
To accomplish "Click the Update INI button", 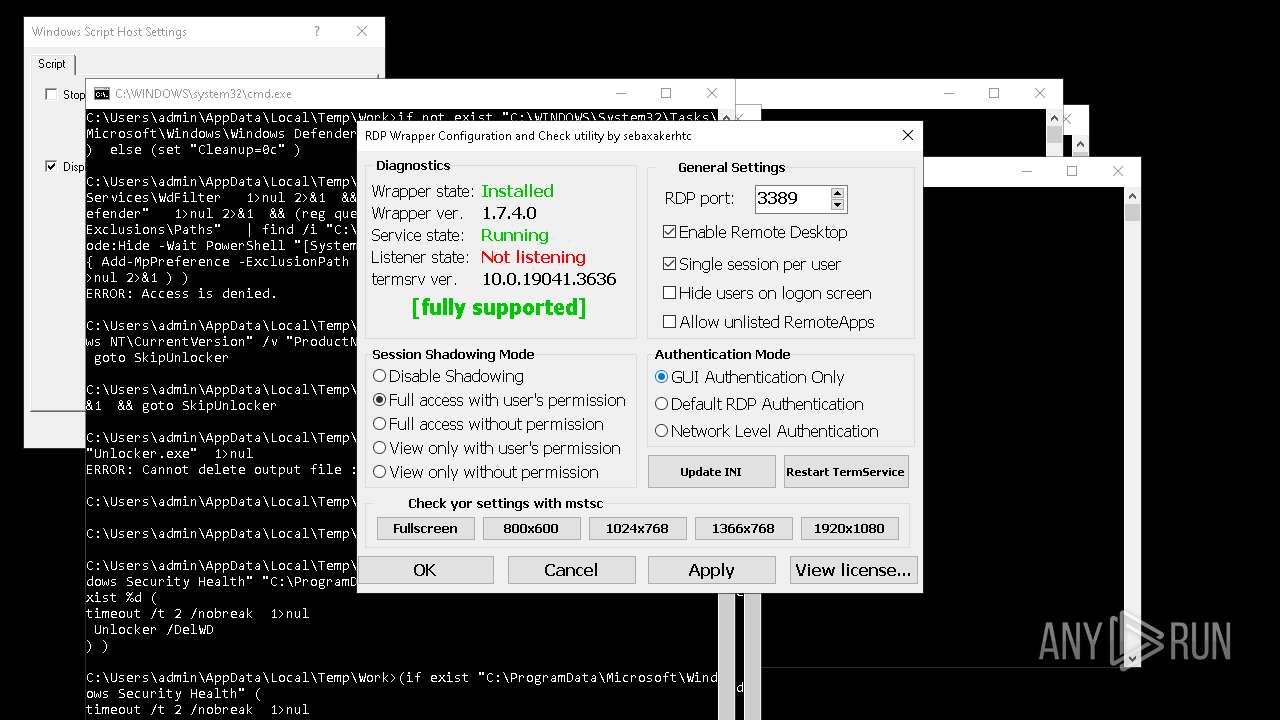I will point(711,472).
